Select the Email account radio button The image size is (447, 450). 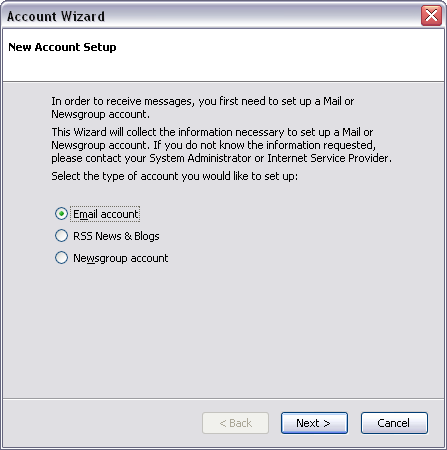click(x=61, y=214)
